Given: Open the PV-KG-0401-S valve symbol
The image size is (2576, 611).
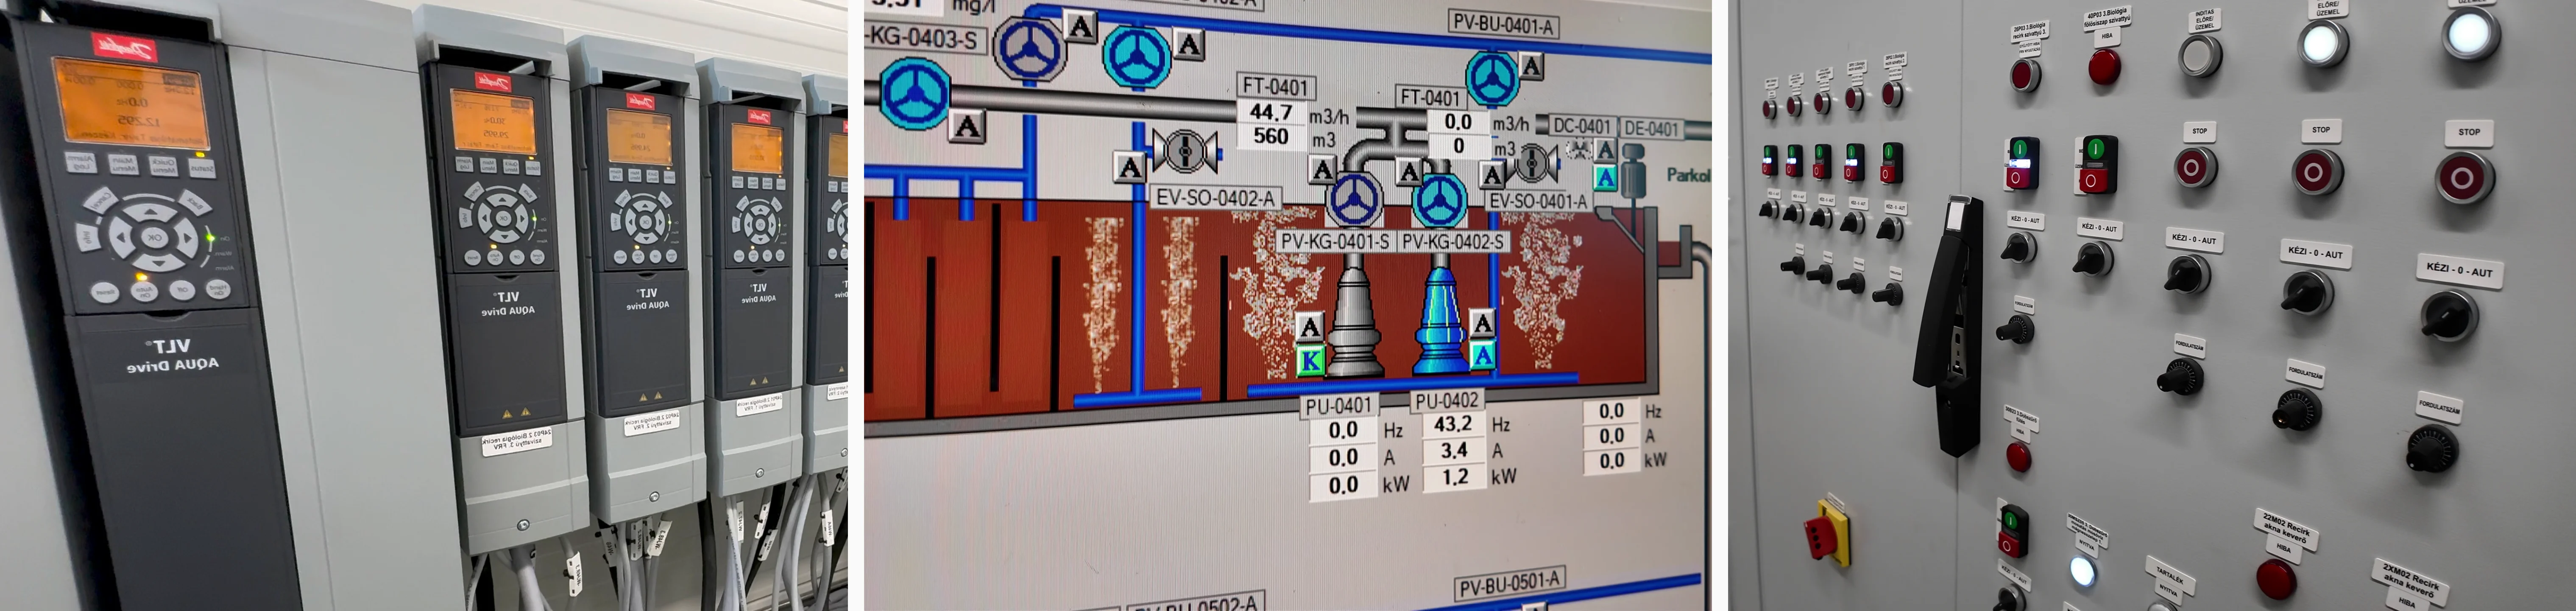Looking at the screenshot, I should 1355,200.
